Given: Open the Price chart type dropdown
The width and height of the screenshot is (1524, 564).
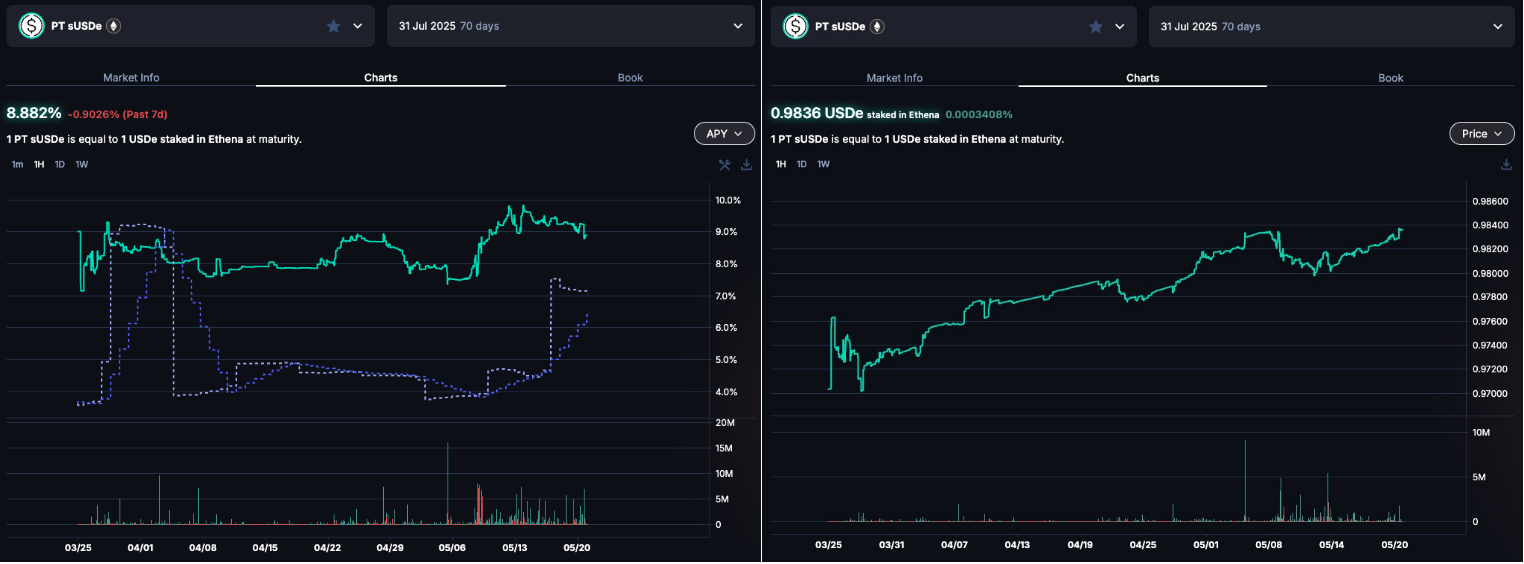Looking at the screenshot, I should tap(1481, 133).
